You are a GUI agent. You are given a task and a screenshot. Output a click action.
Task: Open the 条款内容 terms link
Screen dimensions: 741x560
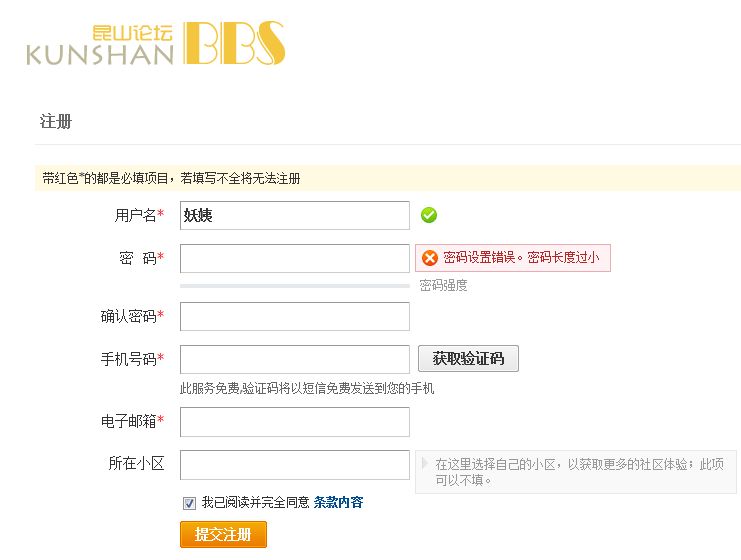pyautogui.click(x=338, y=502)
